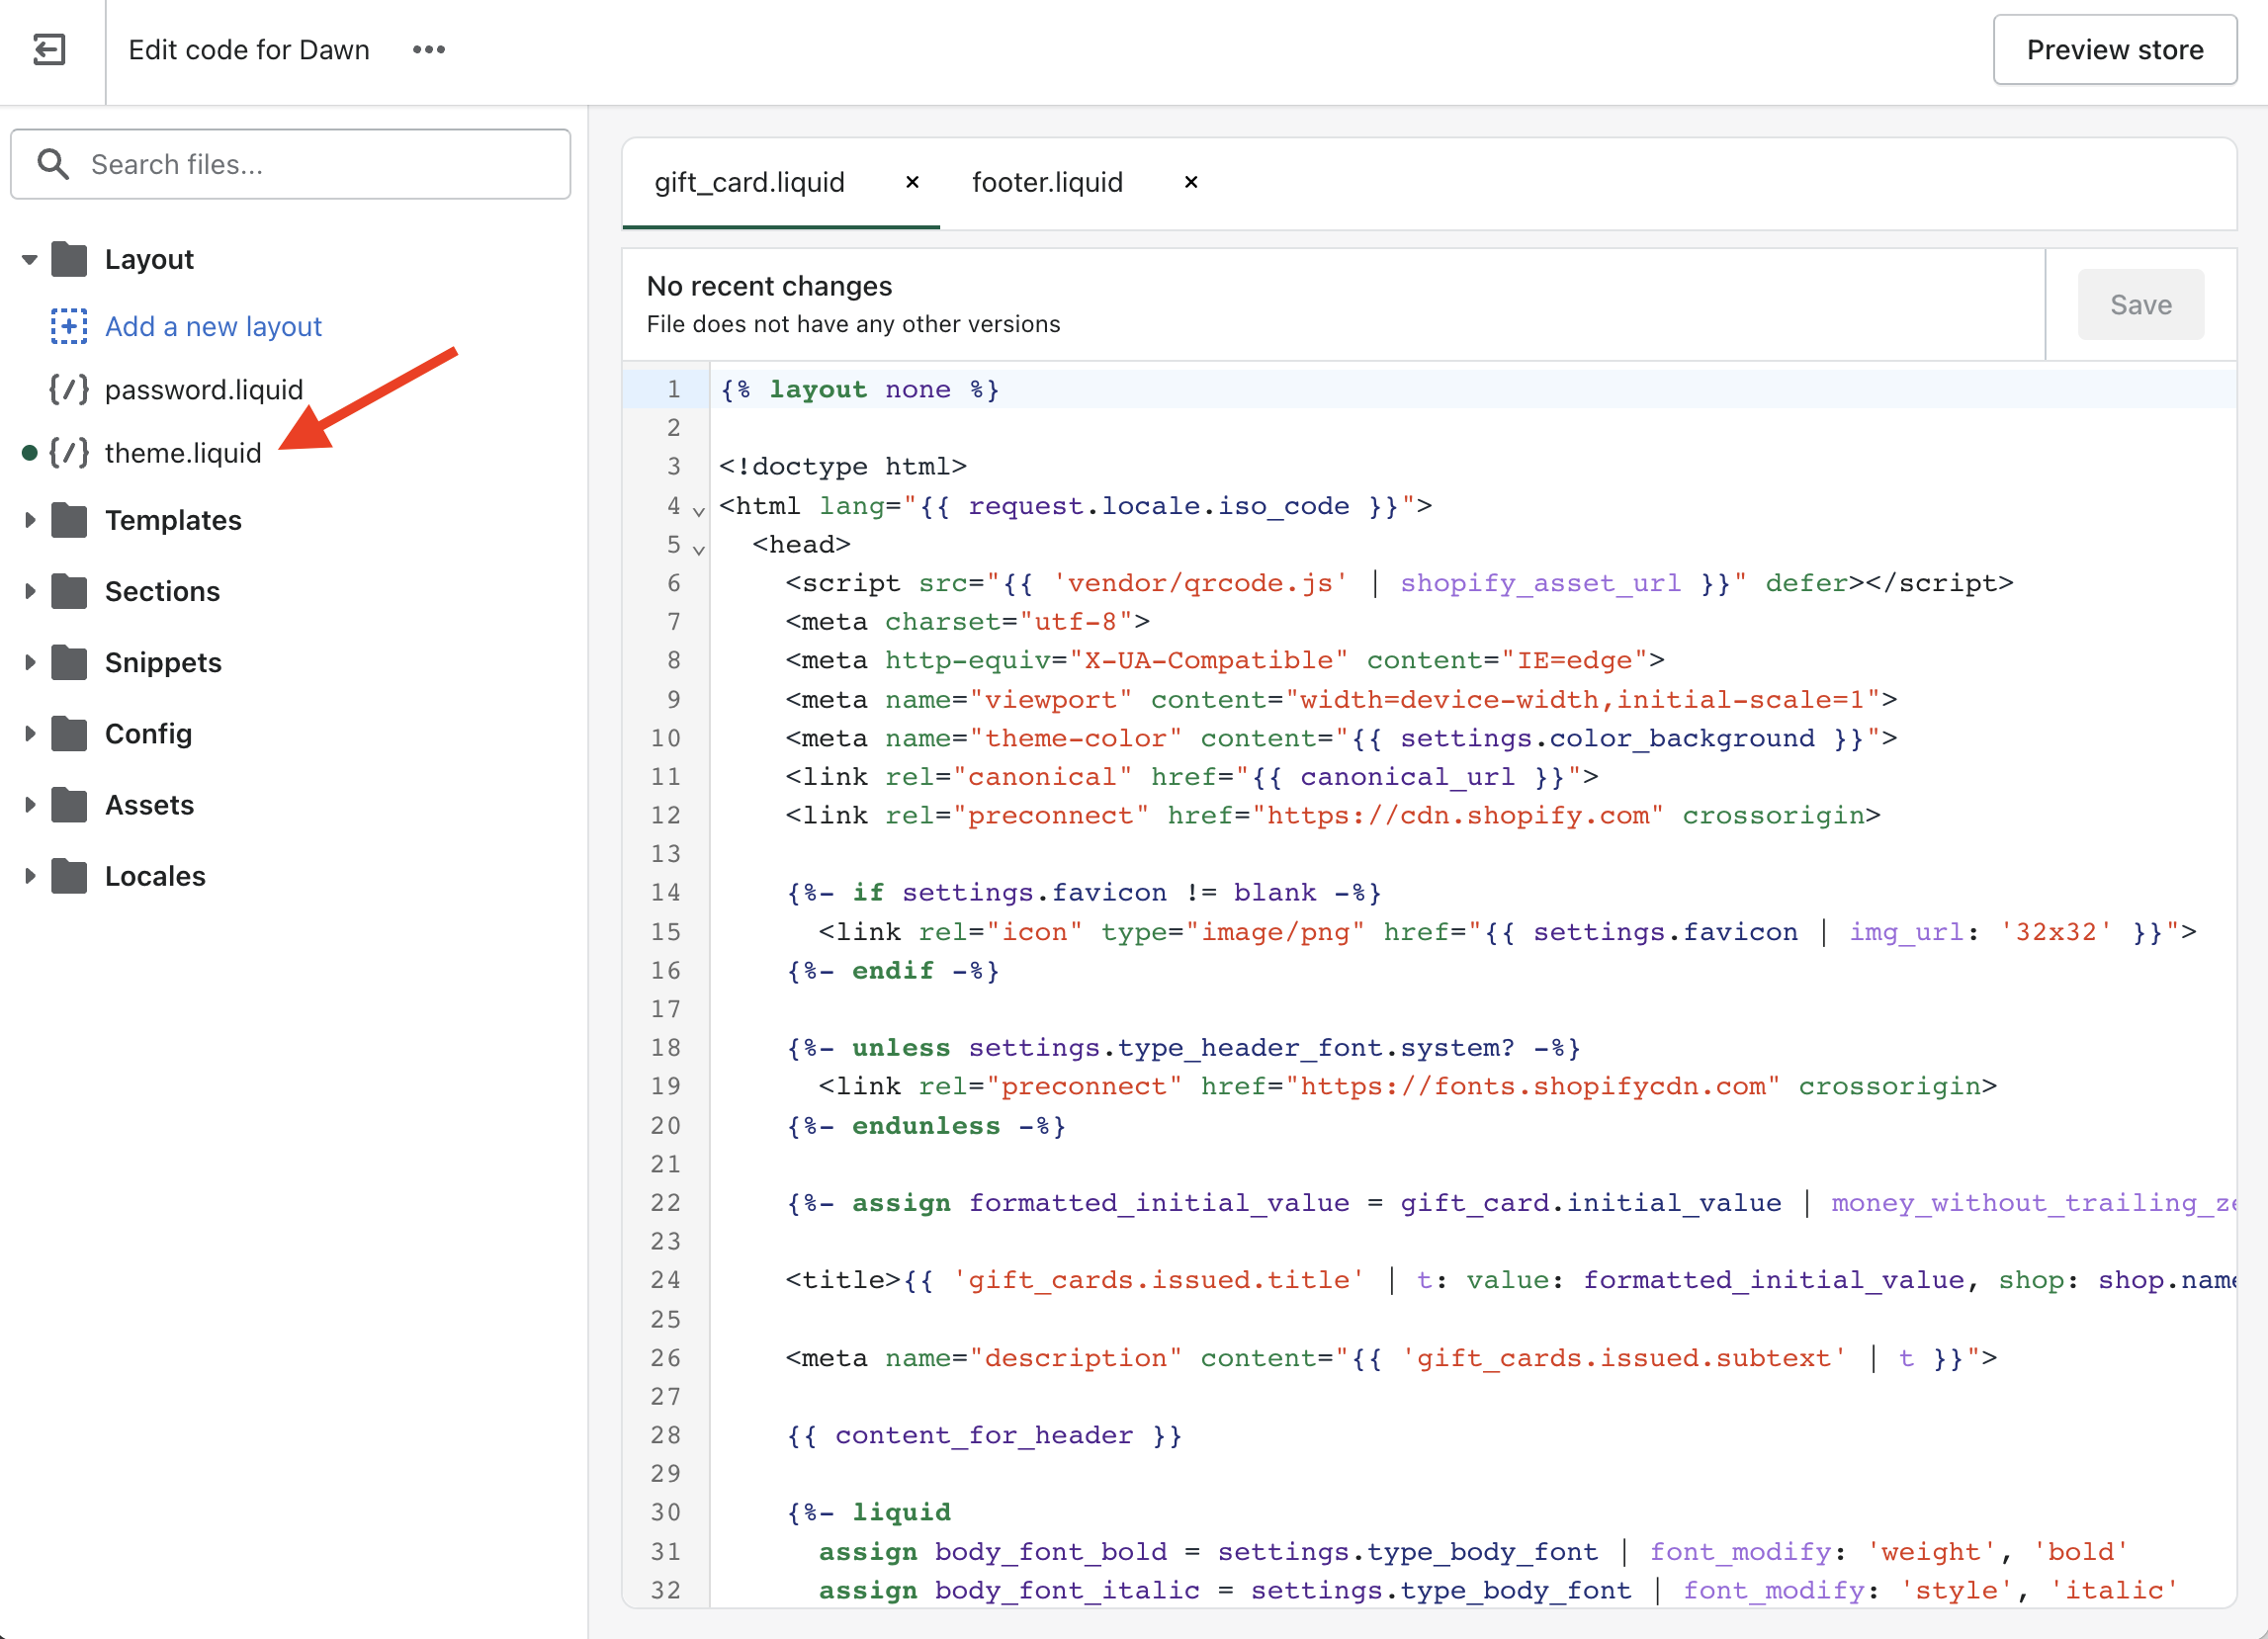Click the theme.liquid file icon
The height and width of the screenshot is (1639, 2268).
69,453
